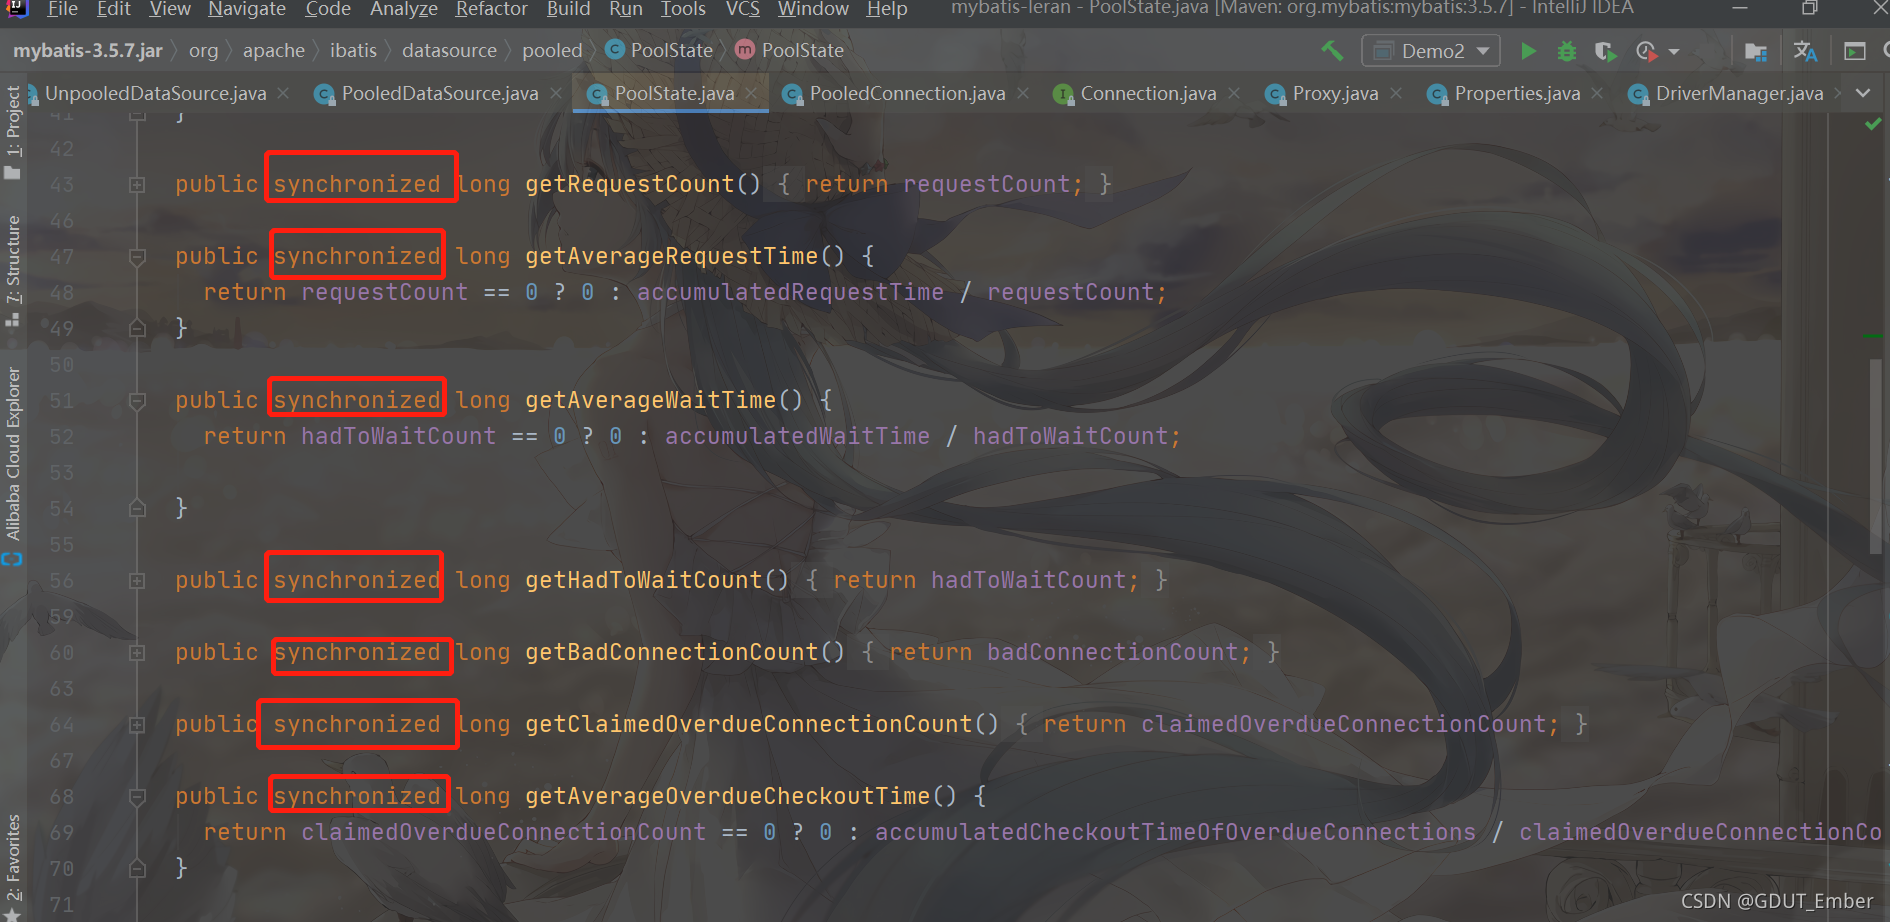This screenshot has width=1890, height=922.
Task: Click the pooled breadcrumb
Action: pyautogui.click(x=551, y=50)
